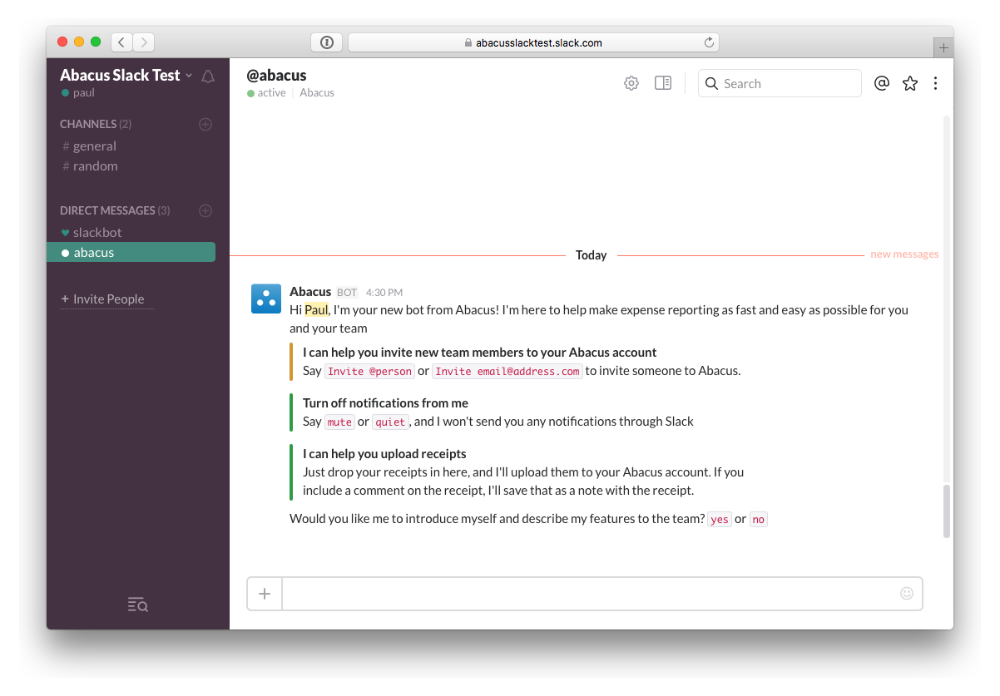1000x696 pixels.
Task: Click the gray 'Abacus' subtitle in the header
Action: click(317, 93)
